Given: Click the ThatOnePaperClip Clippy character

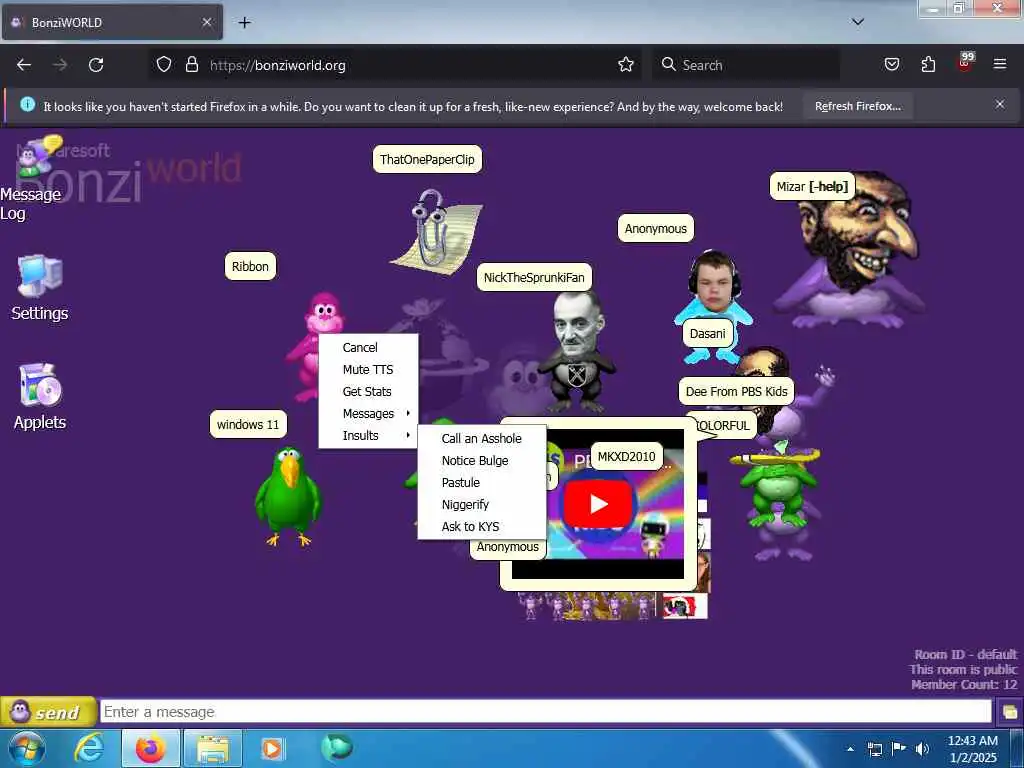Looking at the screenshot, I should click(436, 230).
